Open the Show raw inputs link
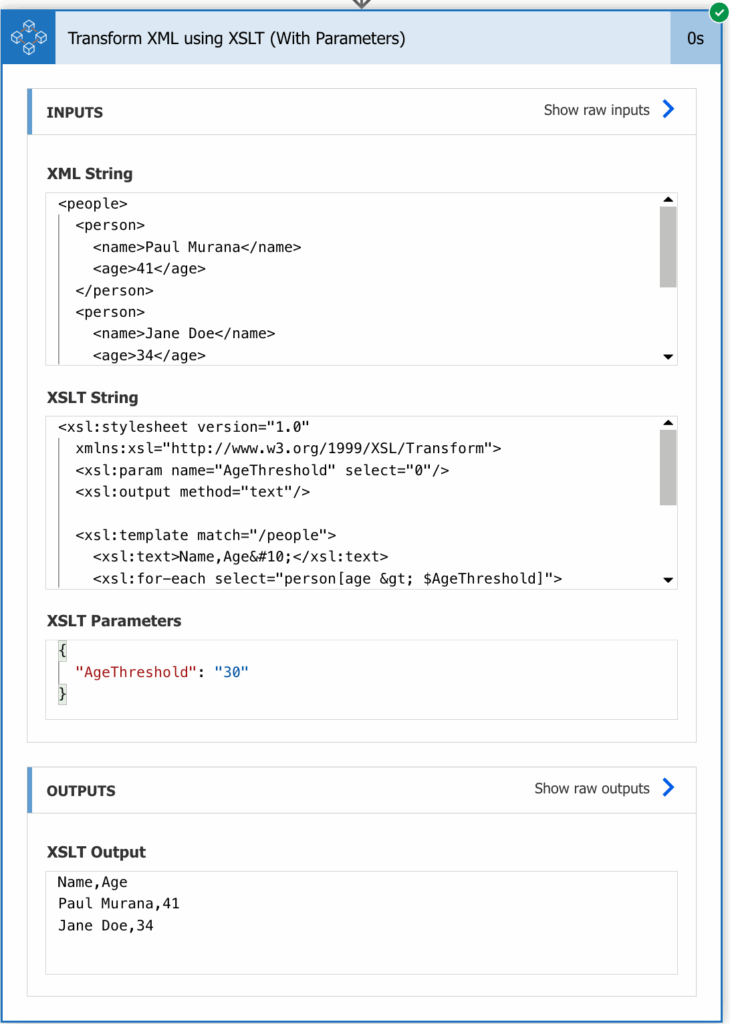730x1024 pixels. coord(596,110)
